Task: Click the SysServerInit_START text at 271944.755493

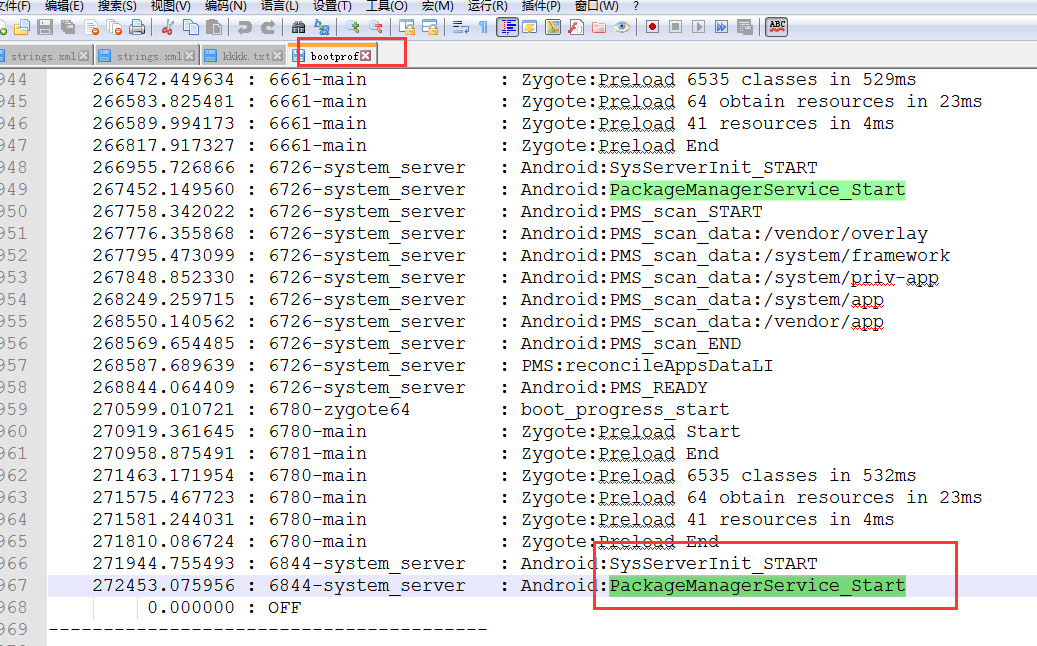Action: pos(713,563)
